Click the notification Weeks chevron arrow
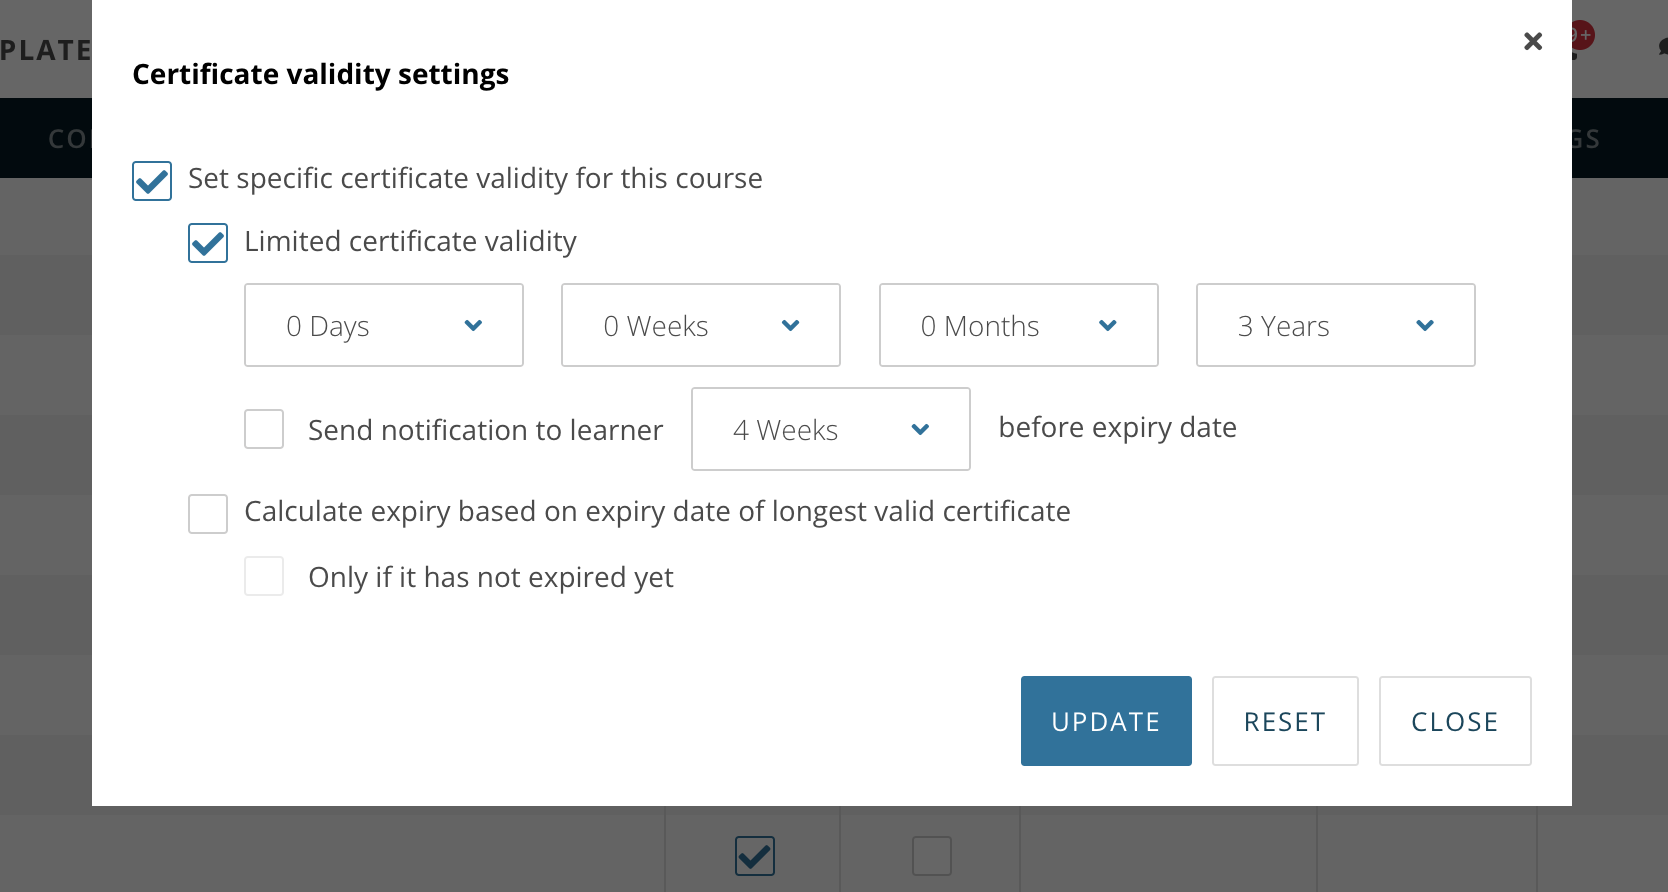This screenshot has height=892, width=1668. (x=921, y=429)
